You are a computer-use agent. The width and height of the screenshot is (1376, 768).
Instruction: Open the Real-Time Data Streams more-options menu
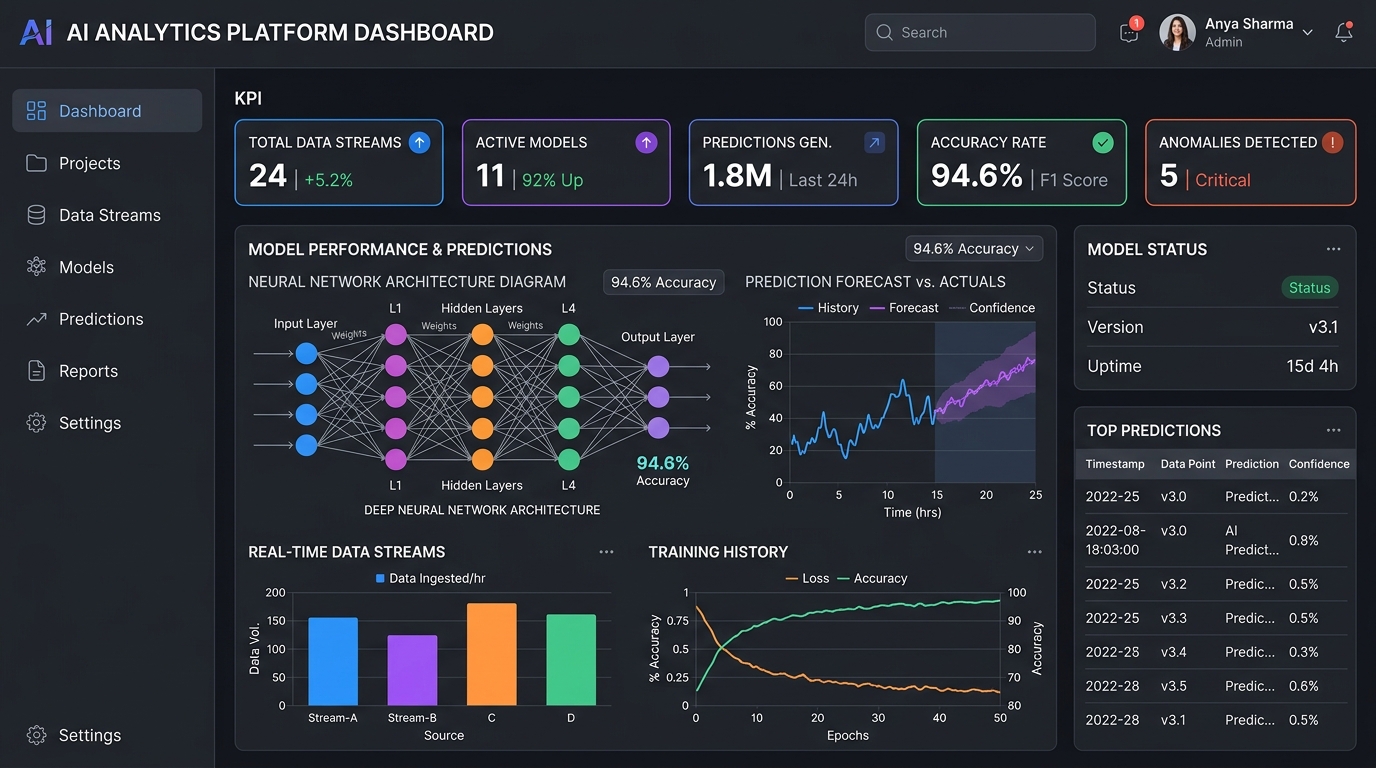[606, 552]
